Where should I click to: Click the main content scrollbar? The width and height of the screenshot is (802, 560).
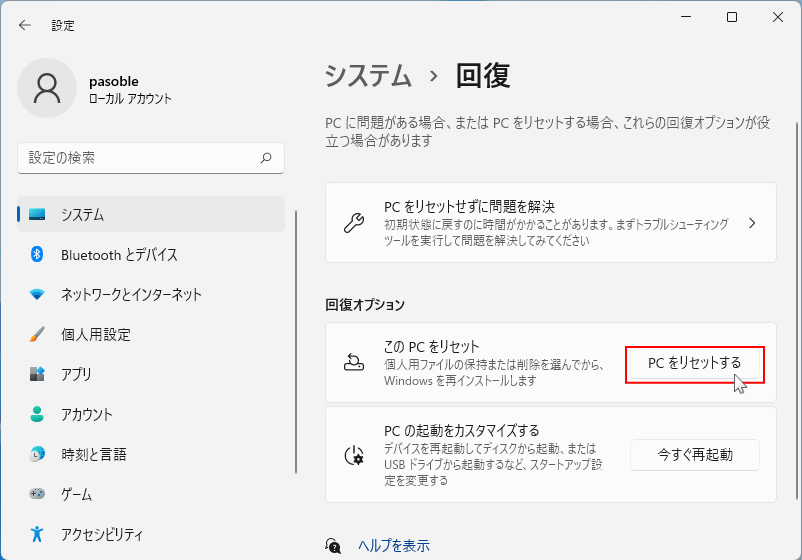(x=796, y=310)
